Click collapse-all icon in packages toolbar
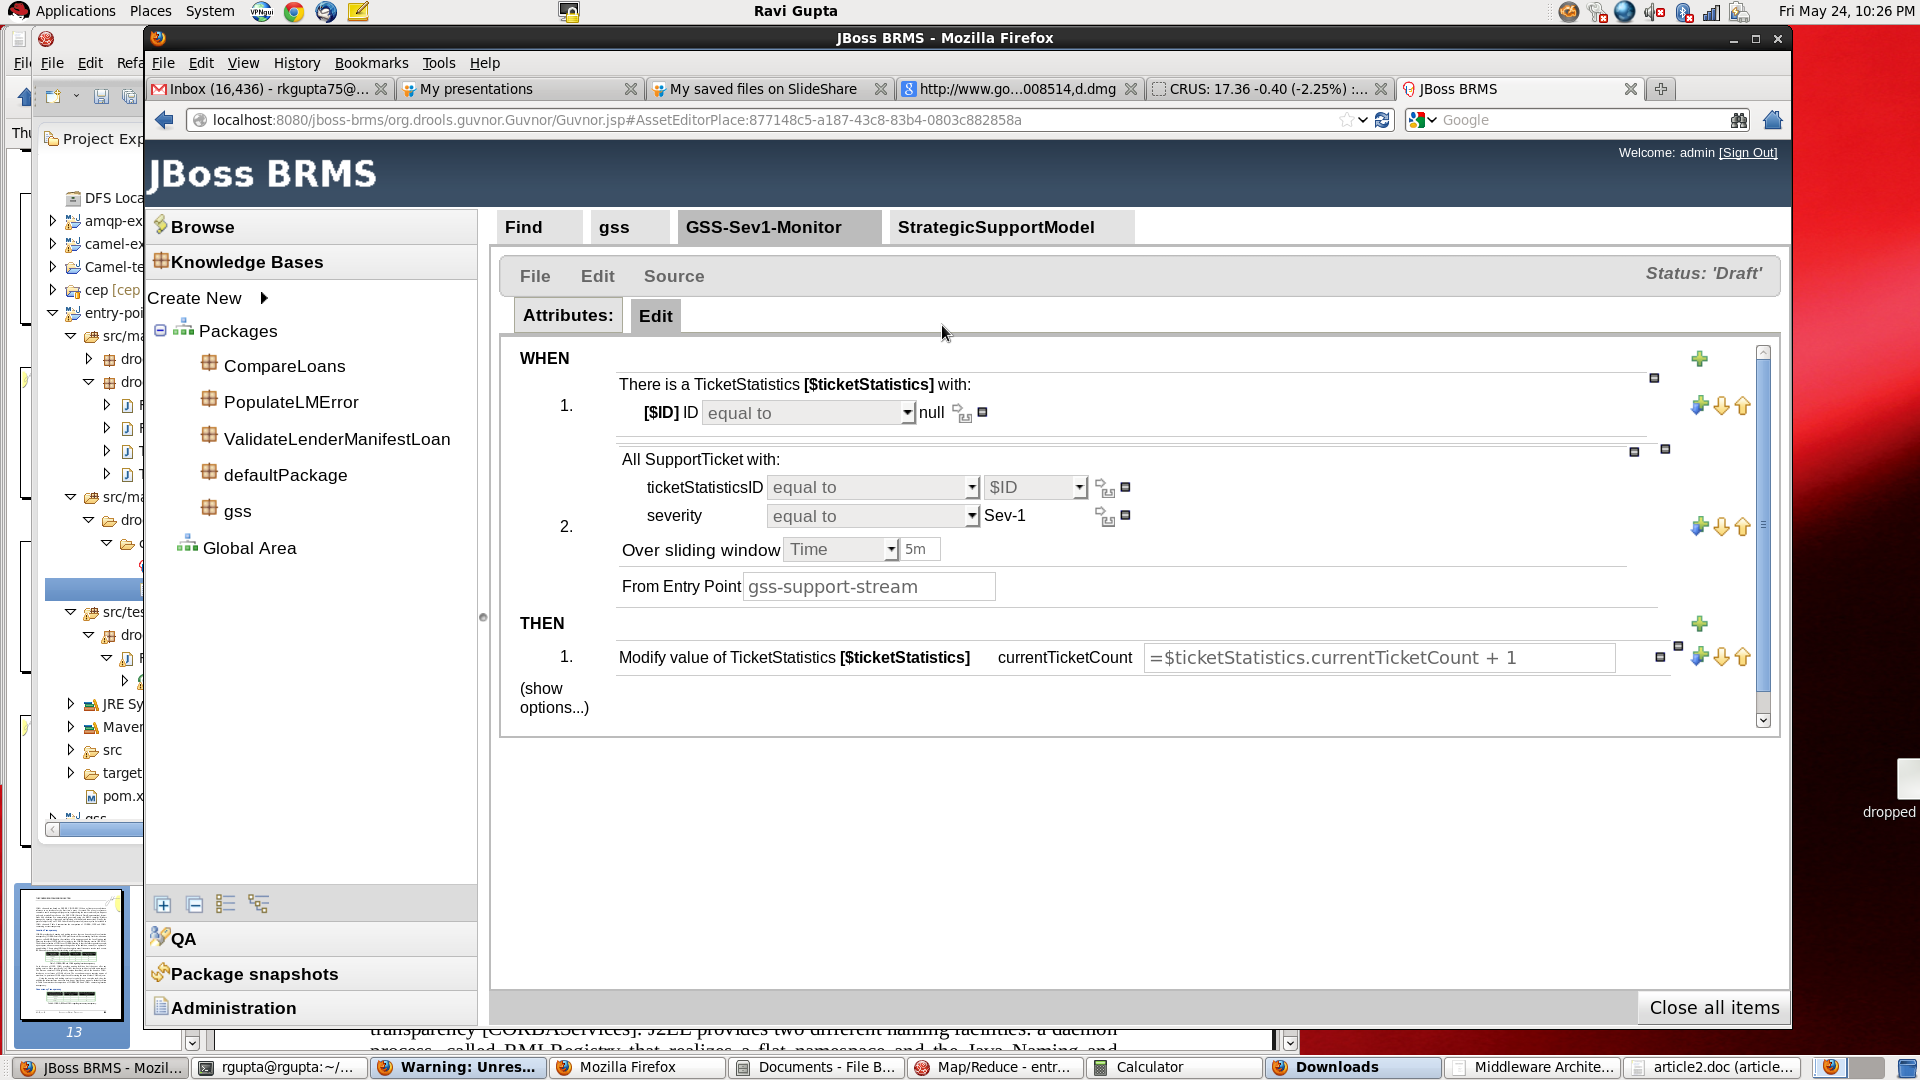The image size is (1920, 1080). [x=195, y=905]
